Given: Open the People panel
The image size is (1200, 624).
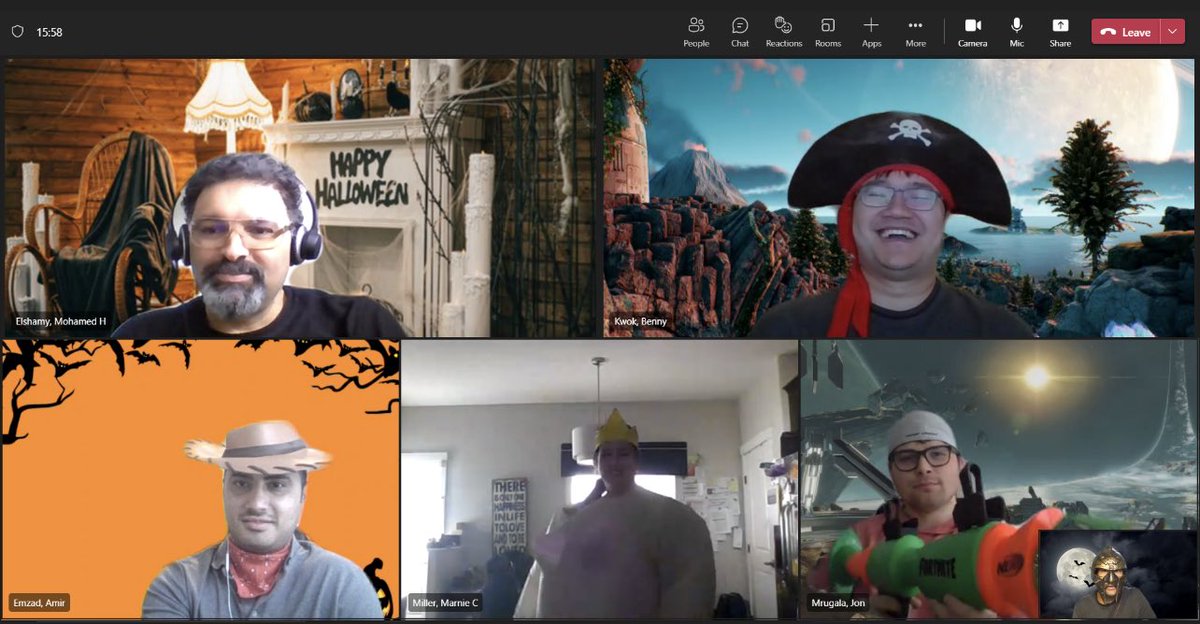Looking at the screenshot, I should coord(696,32).
